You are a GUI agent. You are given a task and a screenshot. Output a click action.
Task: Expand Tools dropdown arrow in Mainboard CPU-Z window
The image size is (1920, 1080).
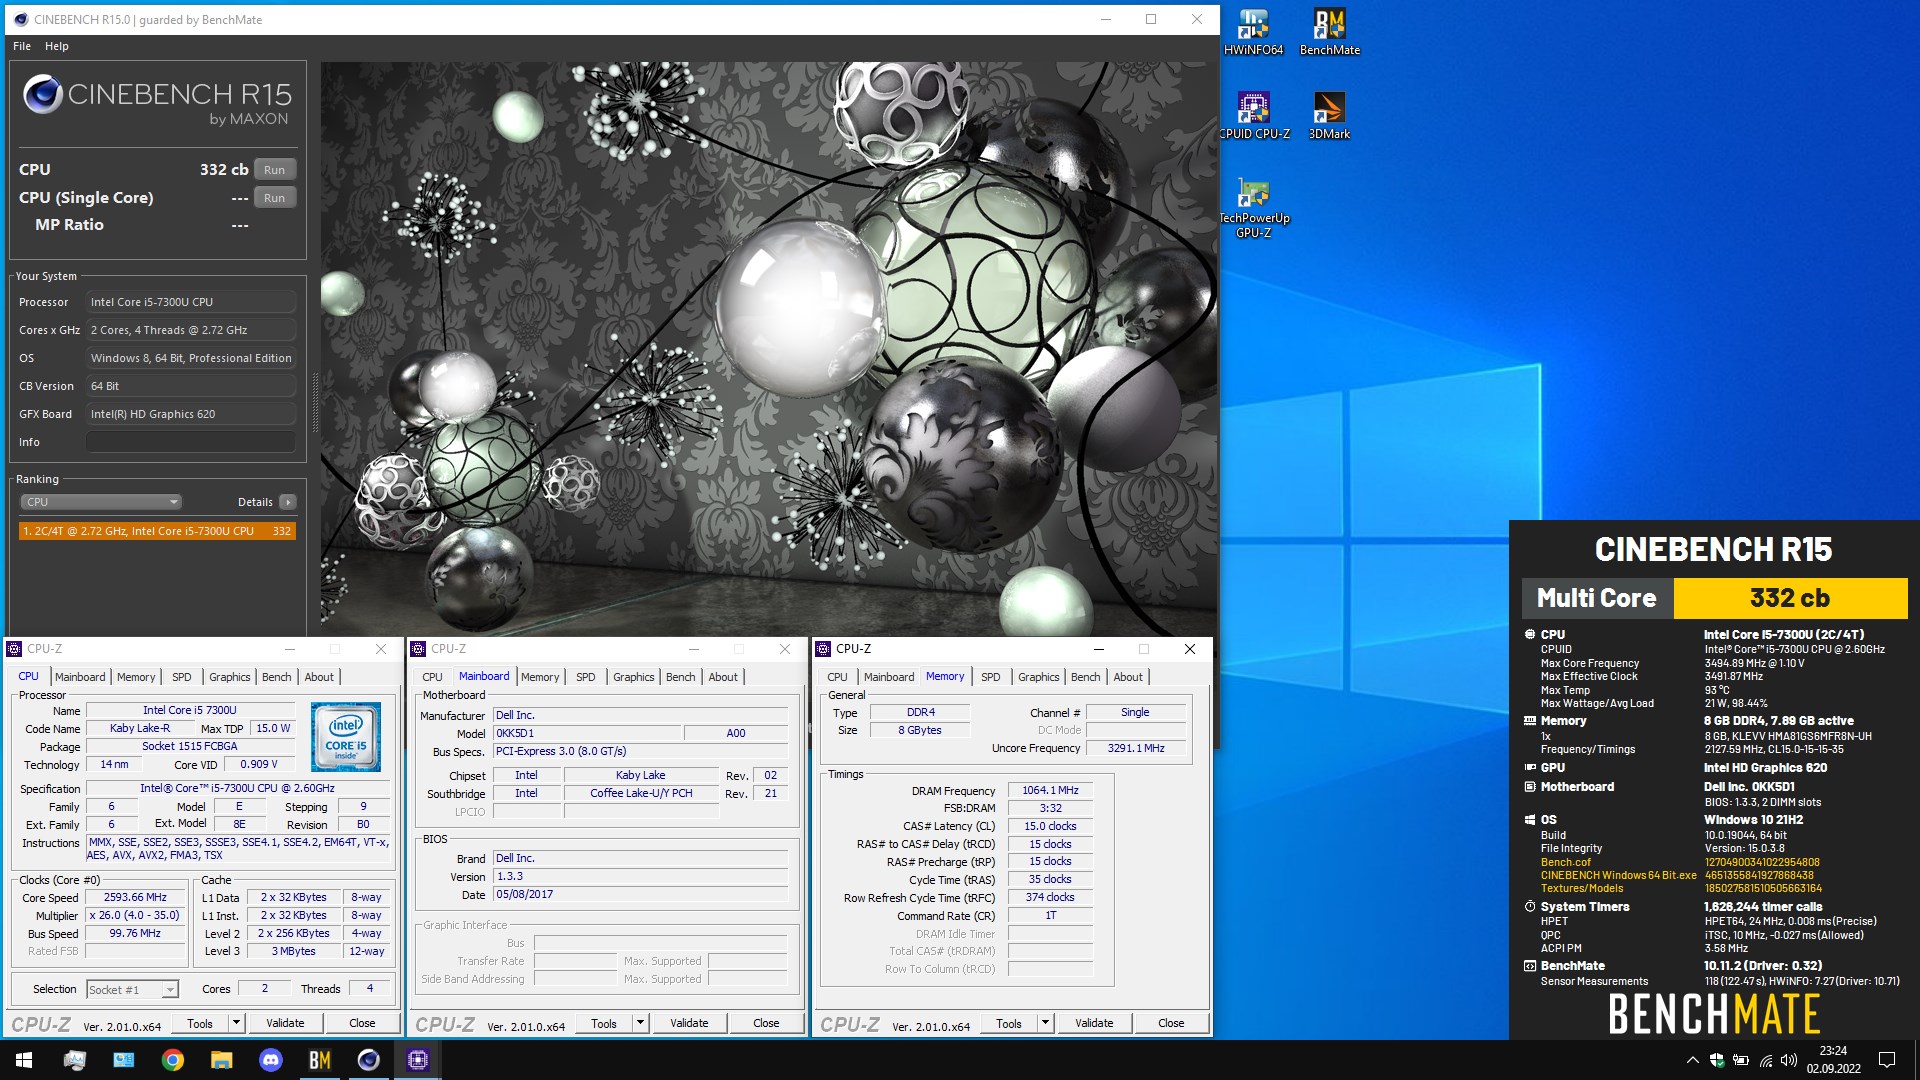[x=641, y=1023]
